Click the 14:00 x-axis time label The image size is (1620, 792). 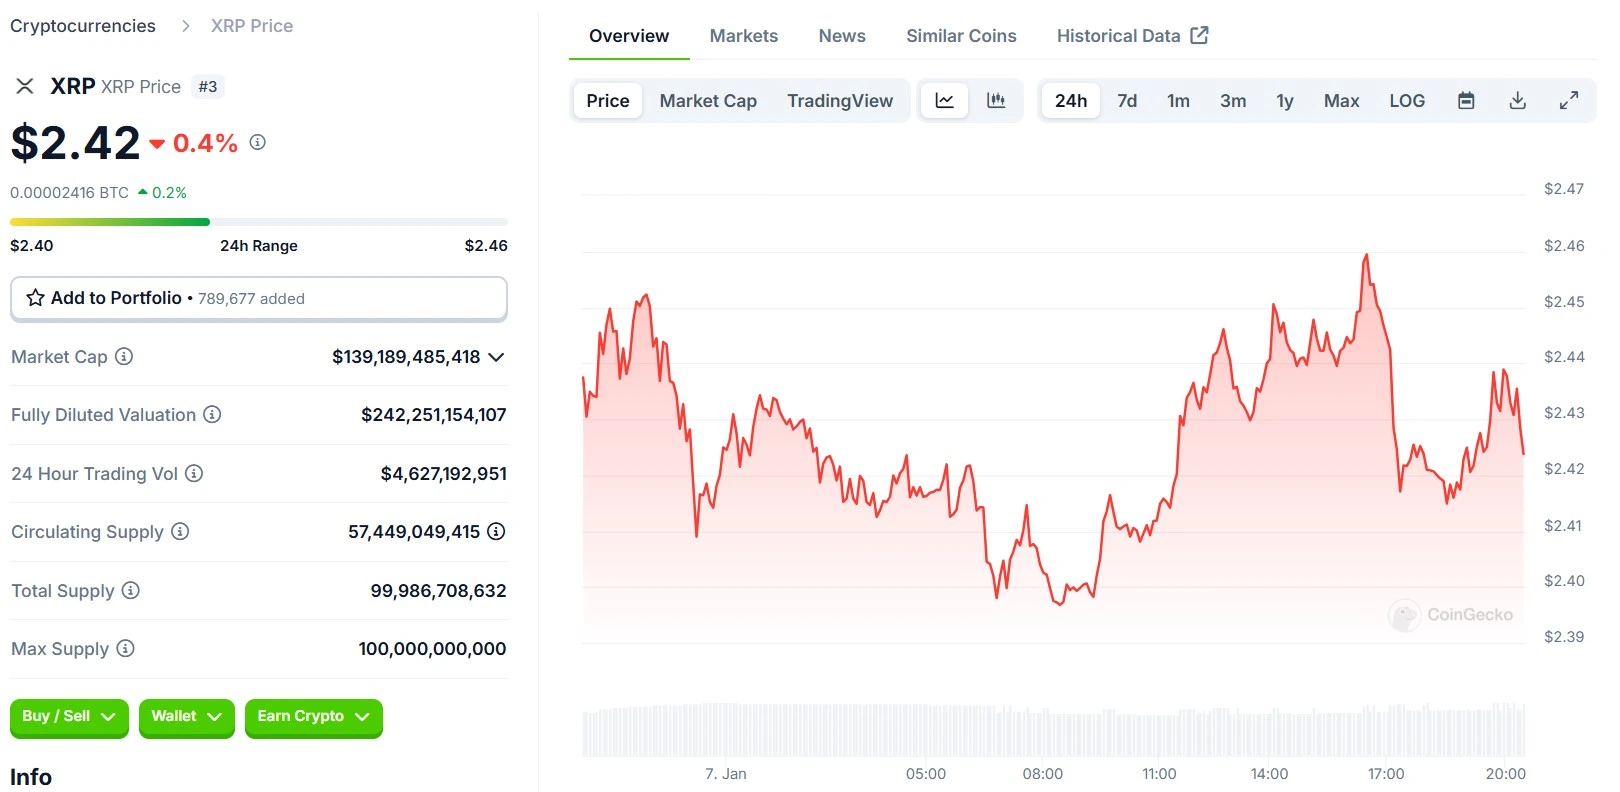pos(1269,774)
